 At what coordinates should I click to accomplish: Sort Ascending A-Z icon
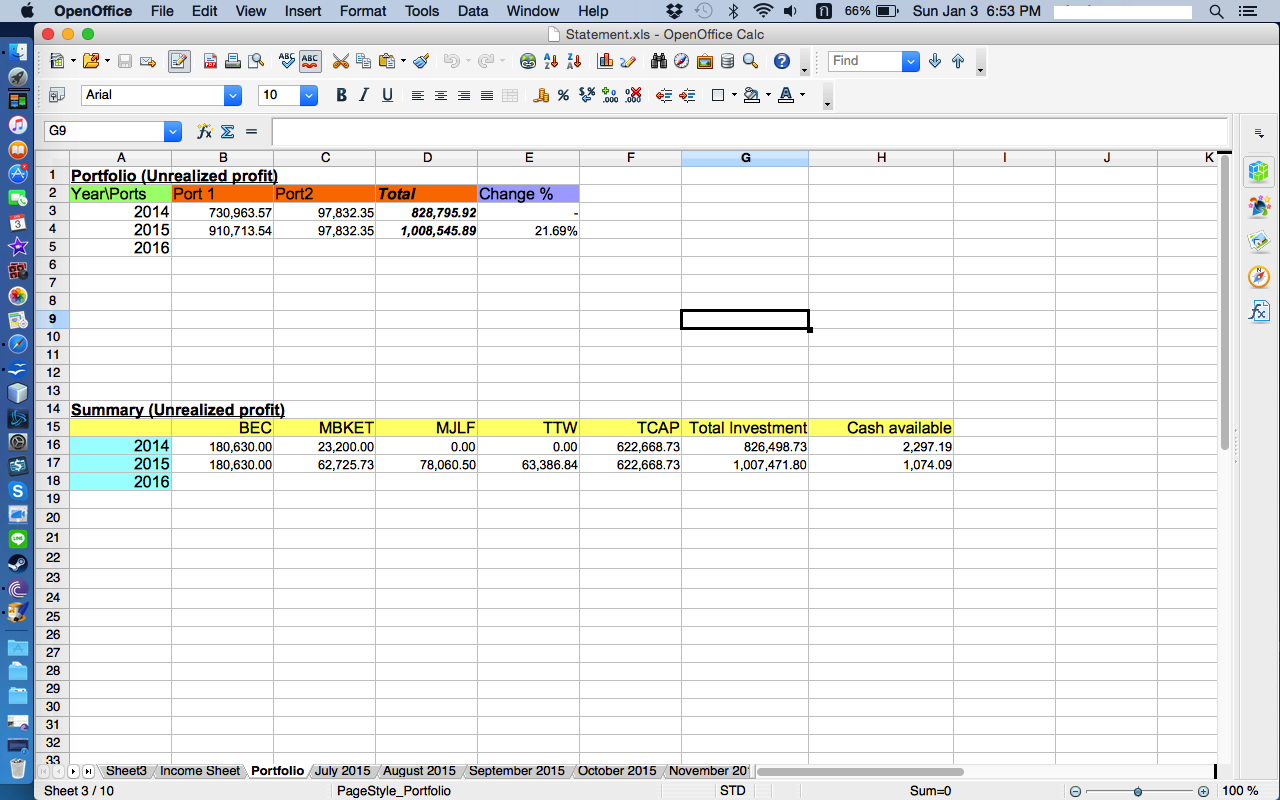(550, 61)
